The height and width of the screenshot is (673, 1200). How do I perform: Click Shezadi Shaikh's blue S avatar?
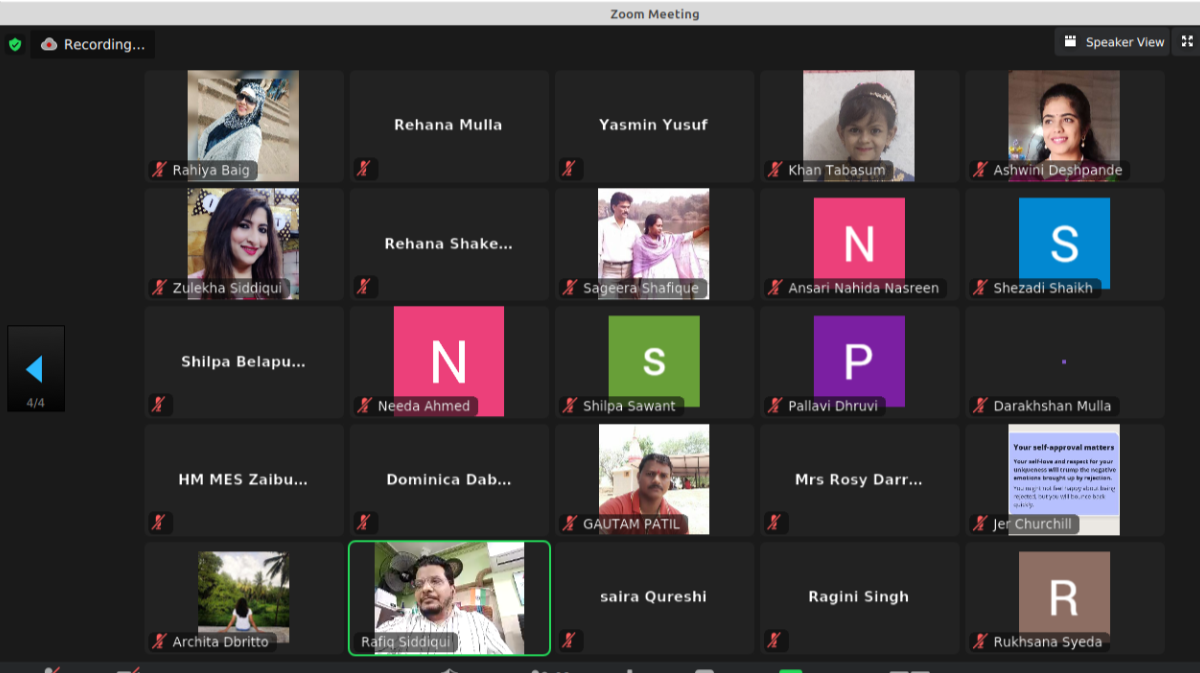coord(1064,241)
